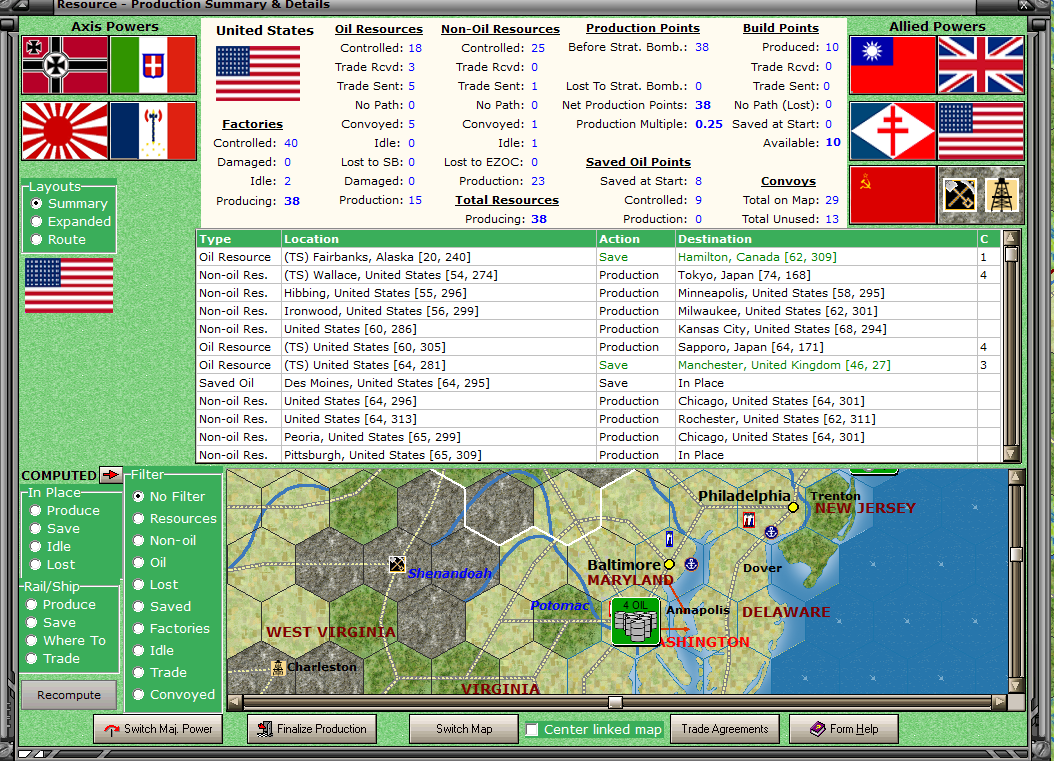Select the Chinese flag under Allied Powers

pyautogui.click(x=893, y=65)
